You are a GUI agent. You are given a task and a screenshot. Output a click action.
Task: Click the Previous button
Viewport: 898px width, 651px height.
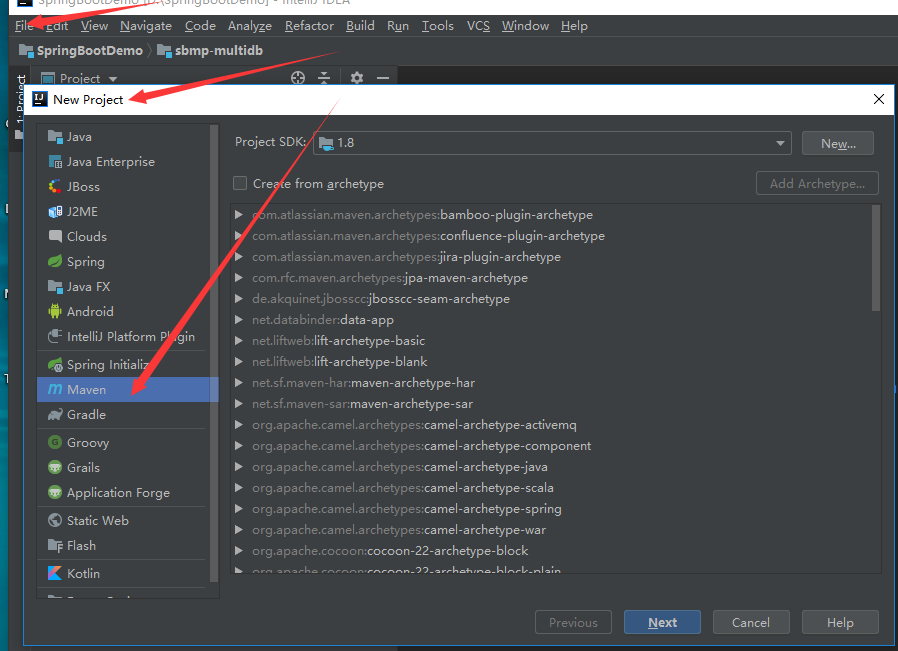pyautogui.click(x=573, y=622)
